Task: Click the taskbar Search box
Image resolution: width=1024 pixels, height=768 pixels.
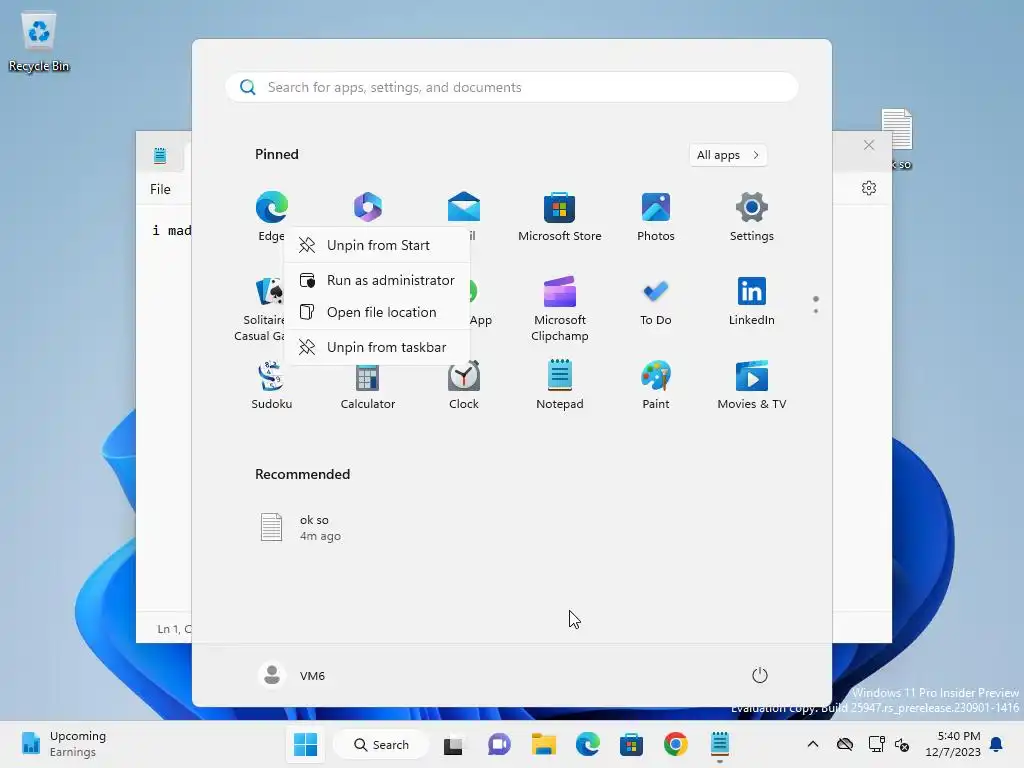Action: pos(381,744)
